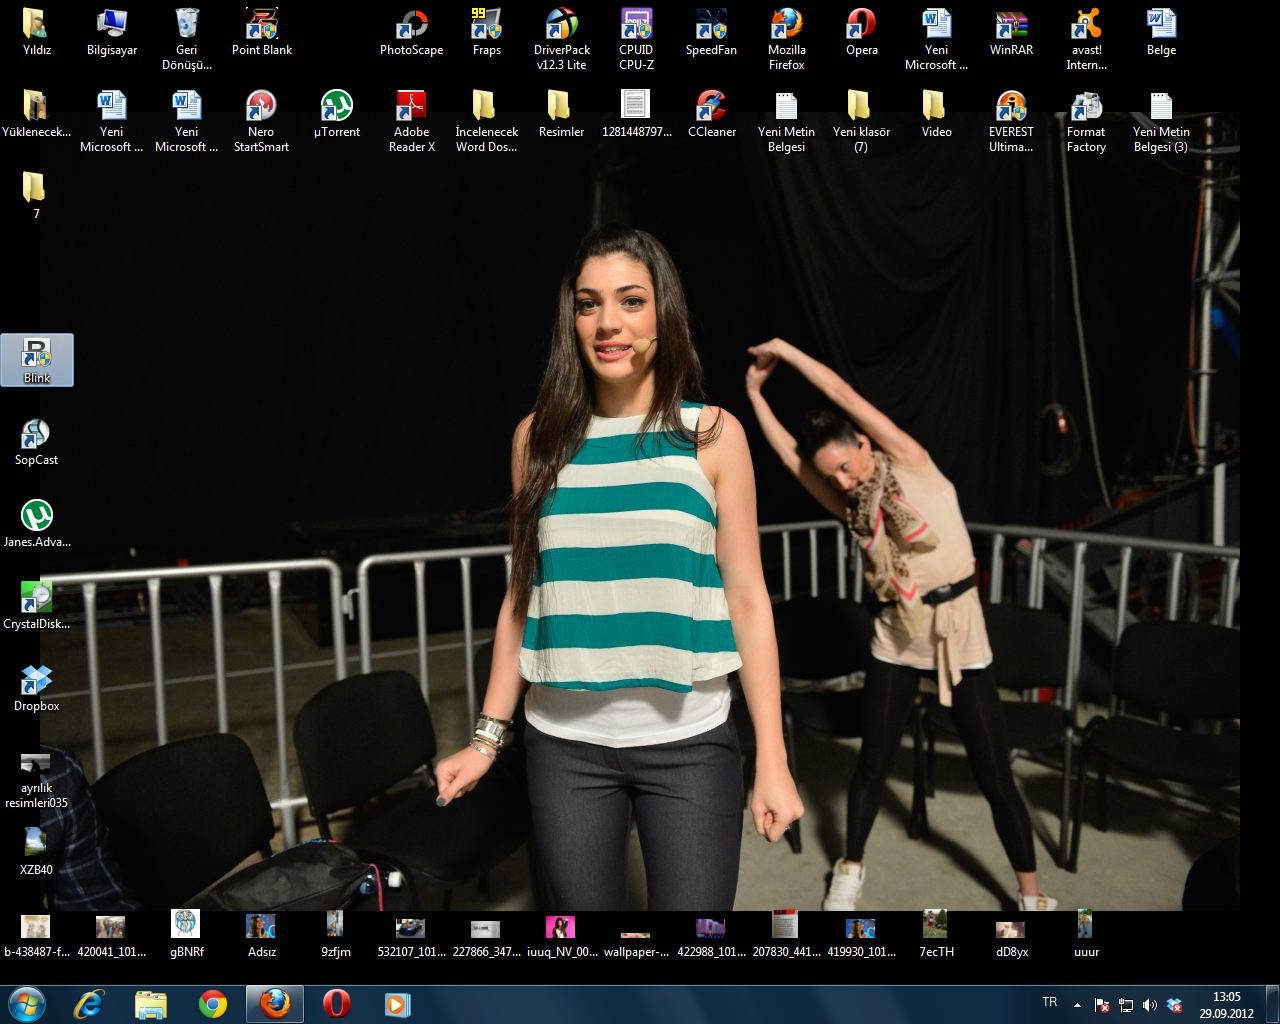The width and height of the screenshot is (1280, 1024).
Task: Open the Yeni klasör (7) folder
Action: [861, 120]
